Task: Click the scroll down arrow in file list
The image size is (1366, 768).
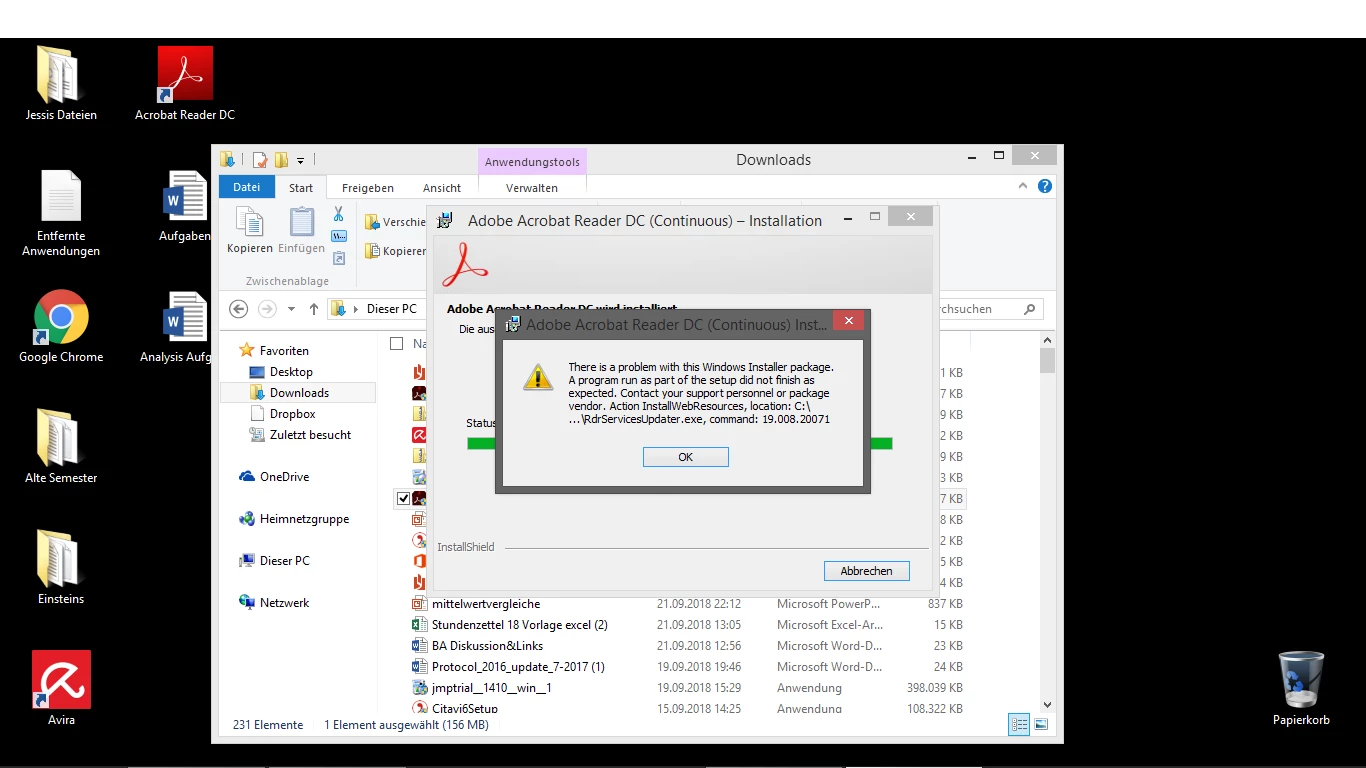Action: click(x=1047, y=705)
